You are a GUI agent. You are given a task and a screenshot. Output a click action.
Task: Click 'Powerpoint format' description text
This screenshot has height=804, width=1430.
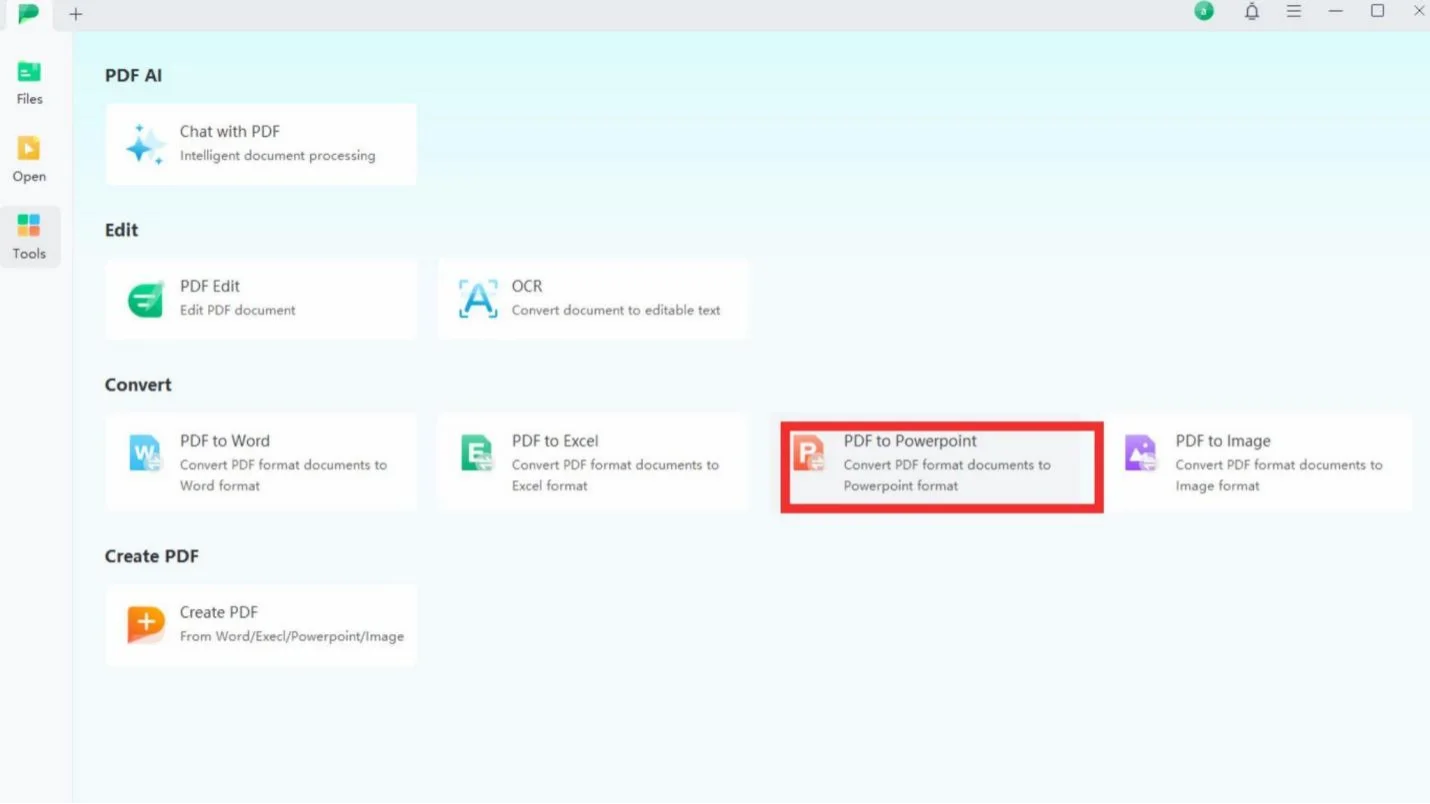[901, 486]
